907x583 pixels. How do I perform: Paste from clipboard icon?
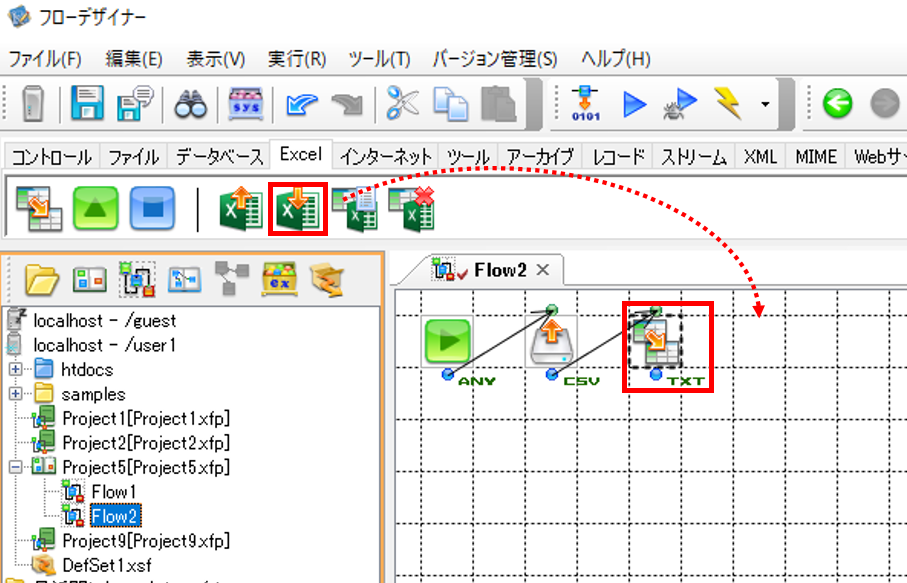(498, 104)
